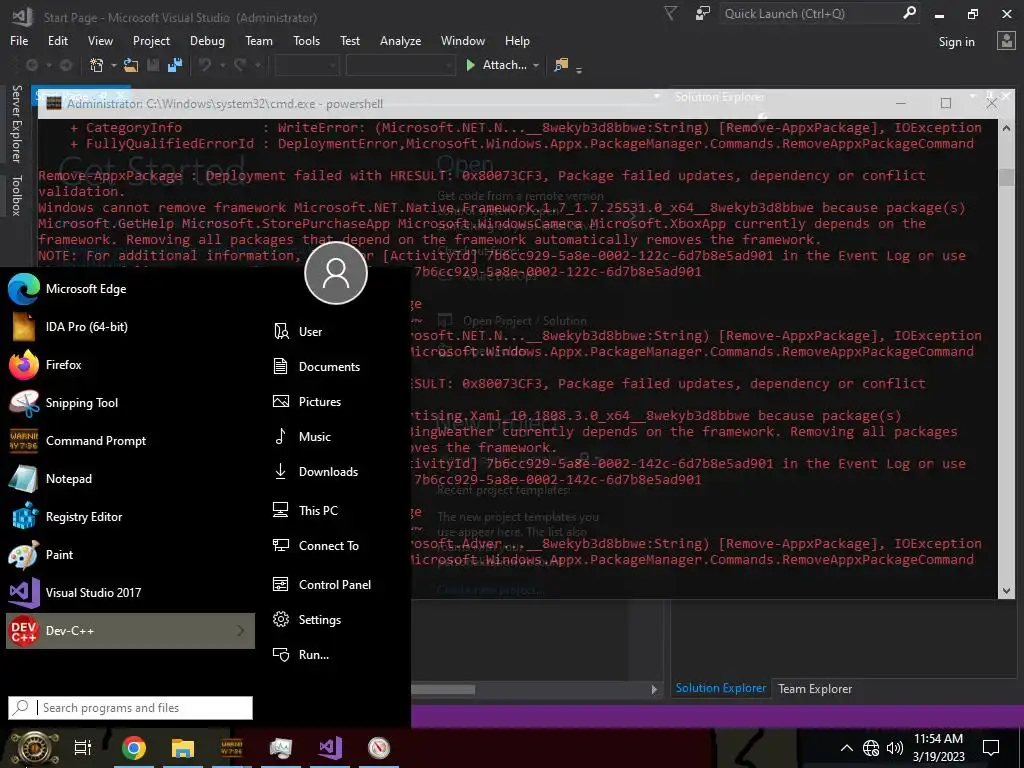Open the Analyze menu
The width and height of the screenshot is (1024, 768).
click(x=400, y=40)
